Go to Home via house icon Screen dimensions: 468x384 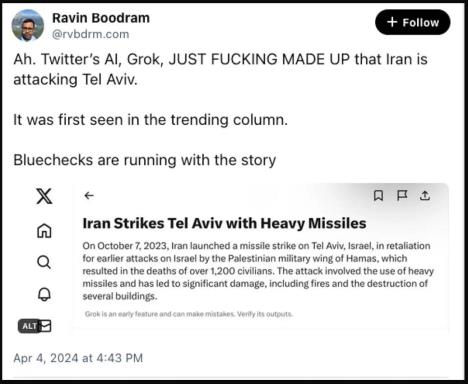tap(44, 231)
